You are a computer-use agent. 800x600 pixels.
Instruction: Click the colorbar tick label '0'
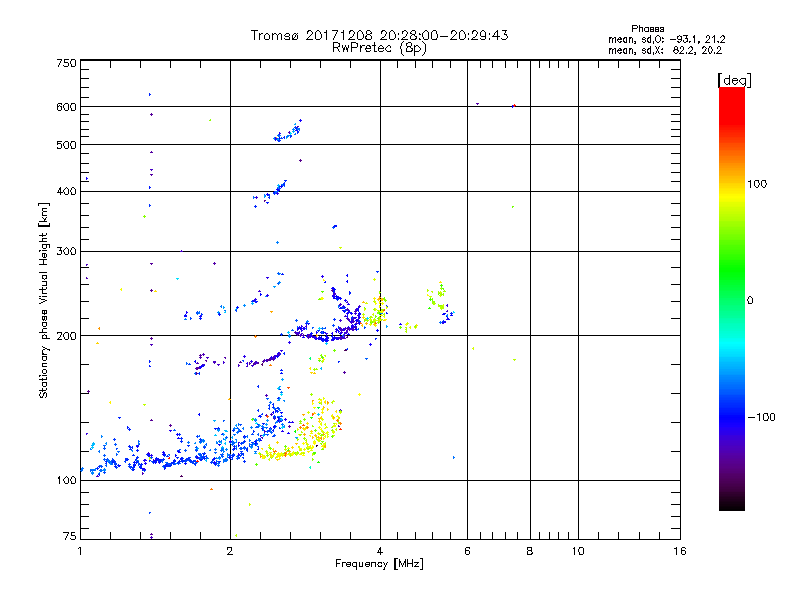[750, 301]
